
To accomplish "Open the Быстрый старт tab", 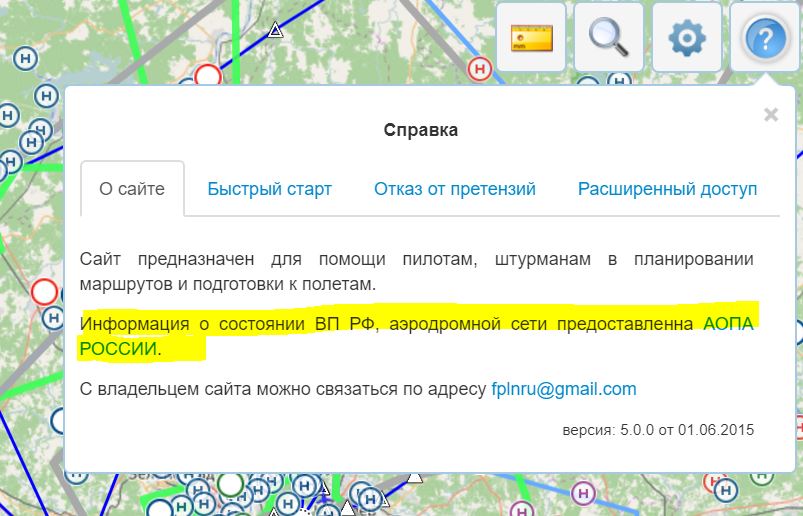I will (x=269, y=189).
